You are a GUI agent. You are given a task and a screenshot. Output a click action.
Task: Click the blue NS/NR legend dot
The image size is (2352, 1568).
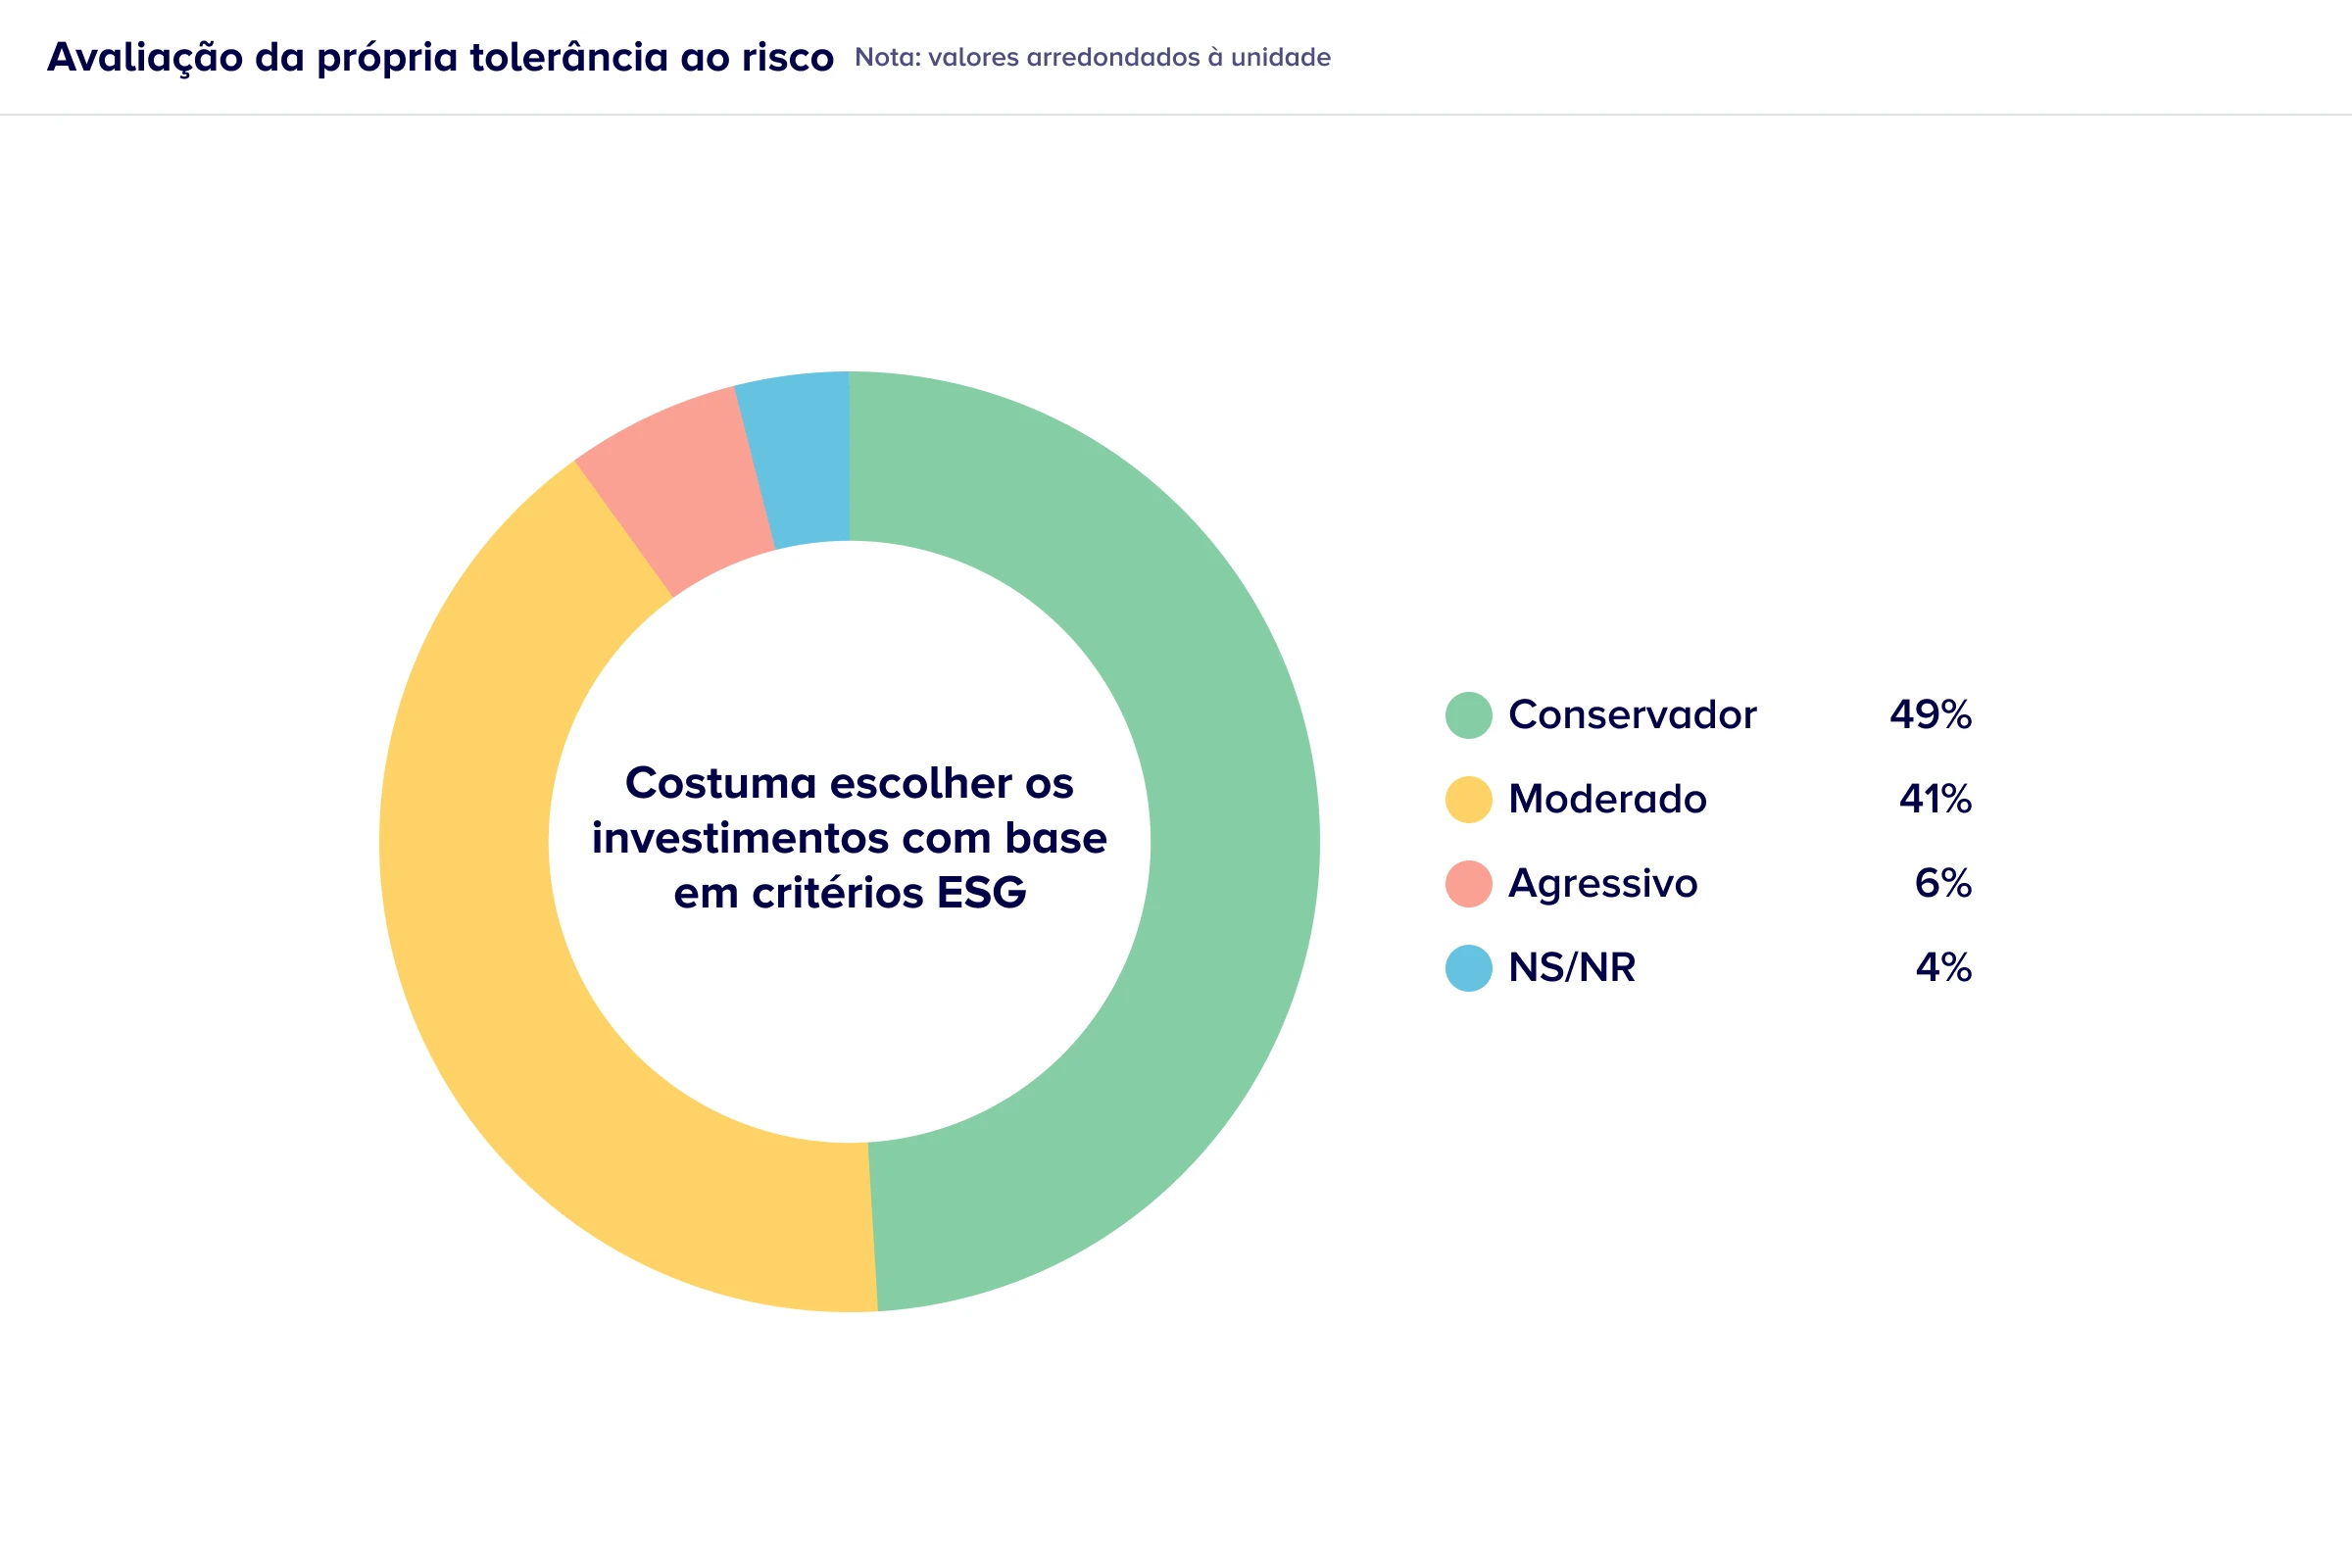(x=1468, y=967)
